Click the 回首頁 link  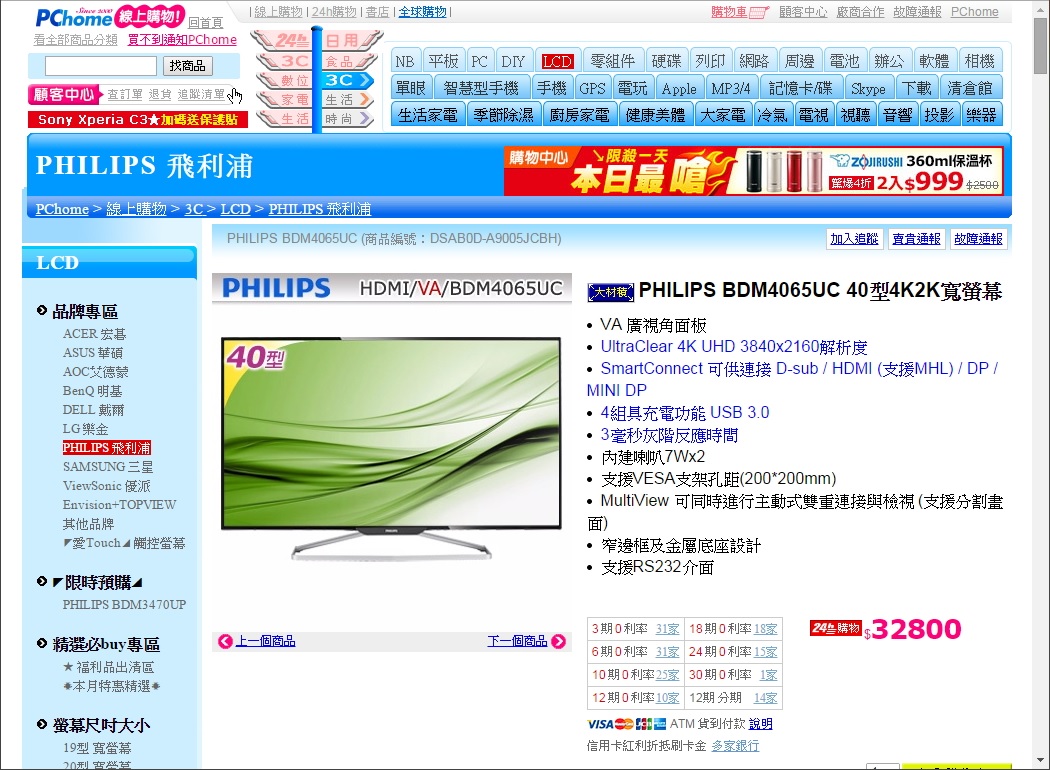[x=206, y=23]
